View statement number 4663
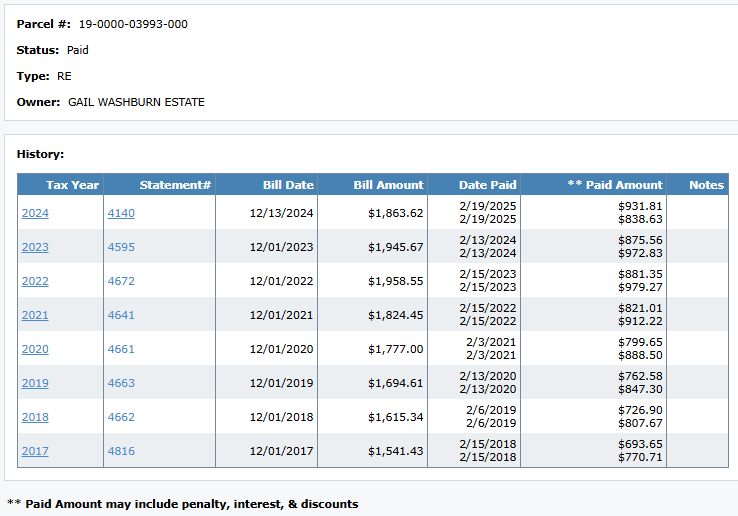Screen dimensions: 738x516 121,383
